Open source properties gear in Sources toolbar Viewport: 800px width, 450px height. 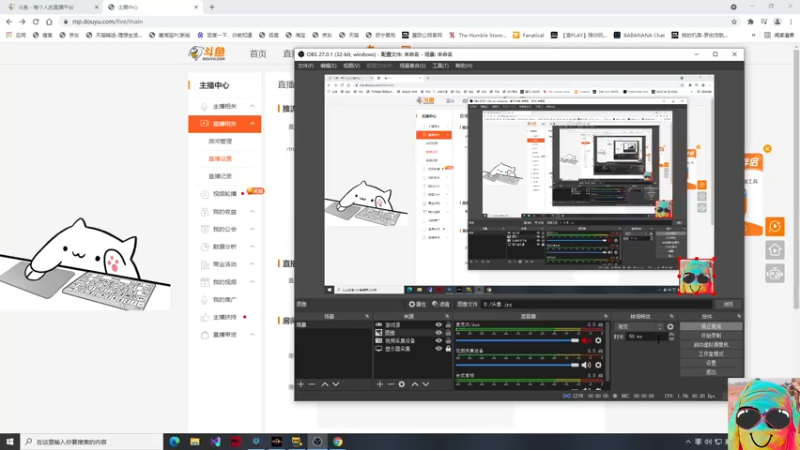[x=402, y=384]
